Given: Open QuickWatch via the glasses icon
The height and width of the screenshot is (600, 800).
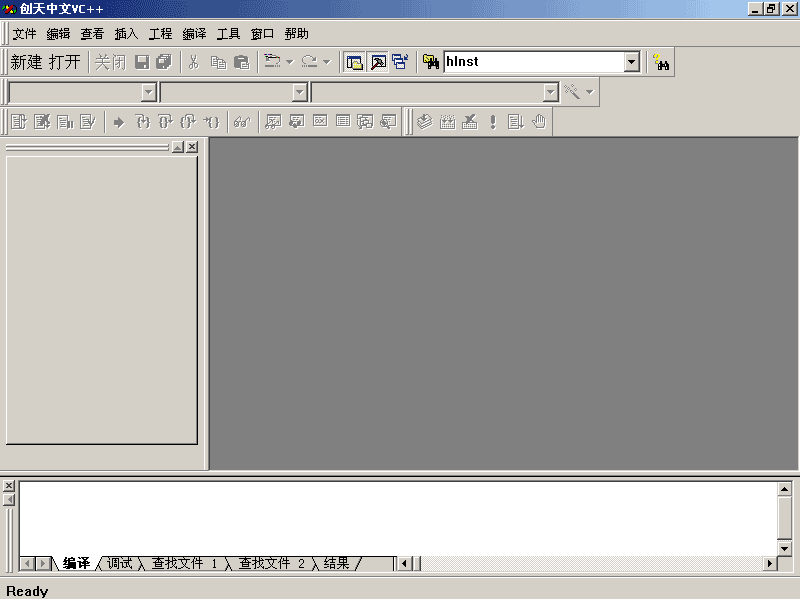Looking at the screenshot, I should coord(242,122).
